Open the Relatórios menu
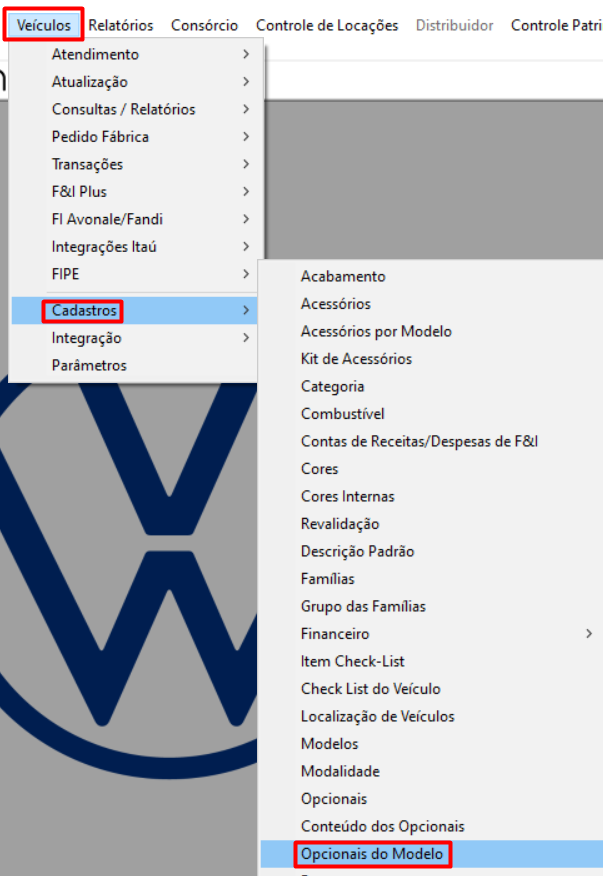Screen dimensions: 603x876 pos(120,25)
